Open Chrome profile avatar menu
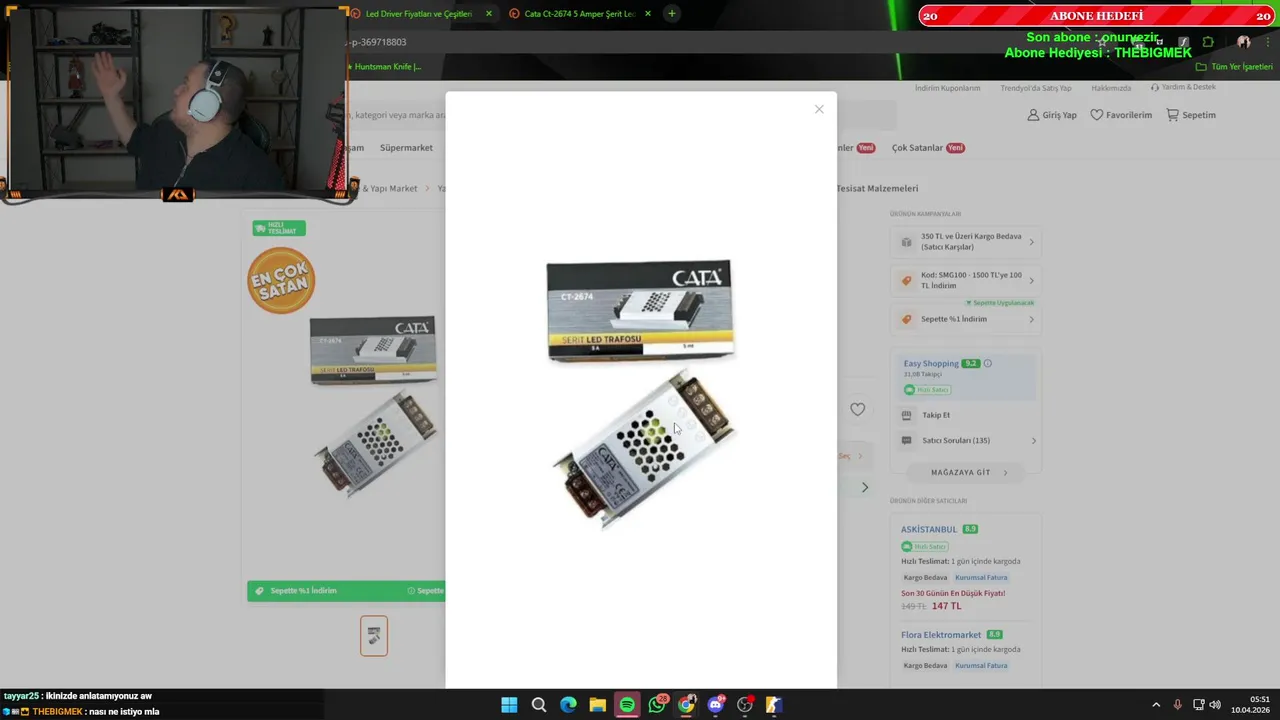The height and width of the screenshot is (720, 1280). 1243,42
